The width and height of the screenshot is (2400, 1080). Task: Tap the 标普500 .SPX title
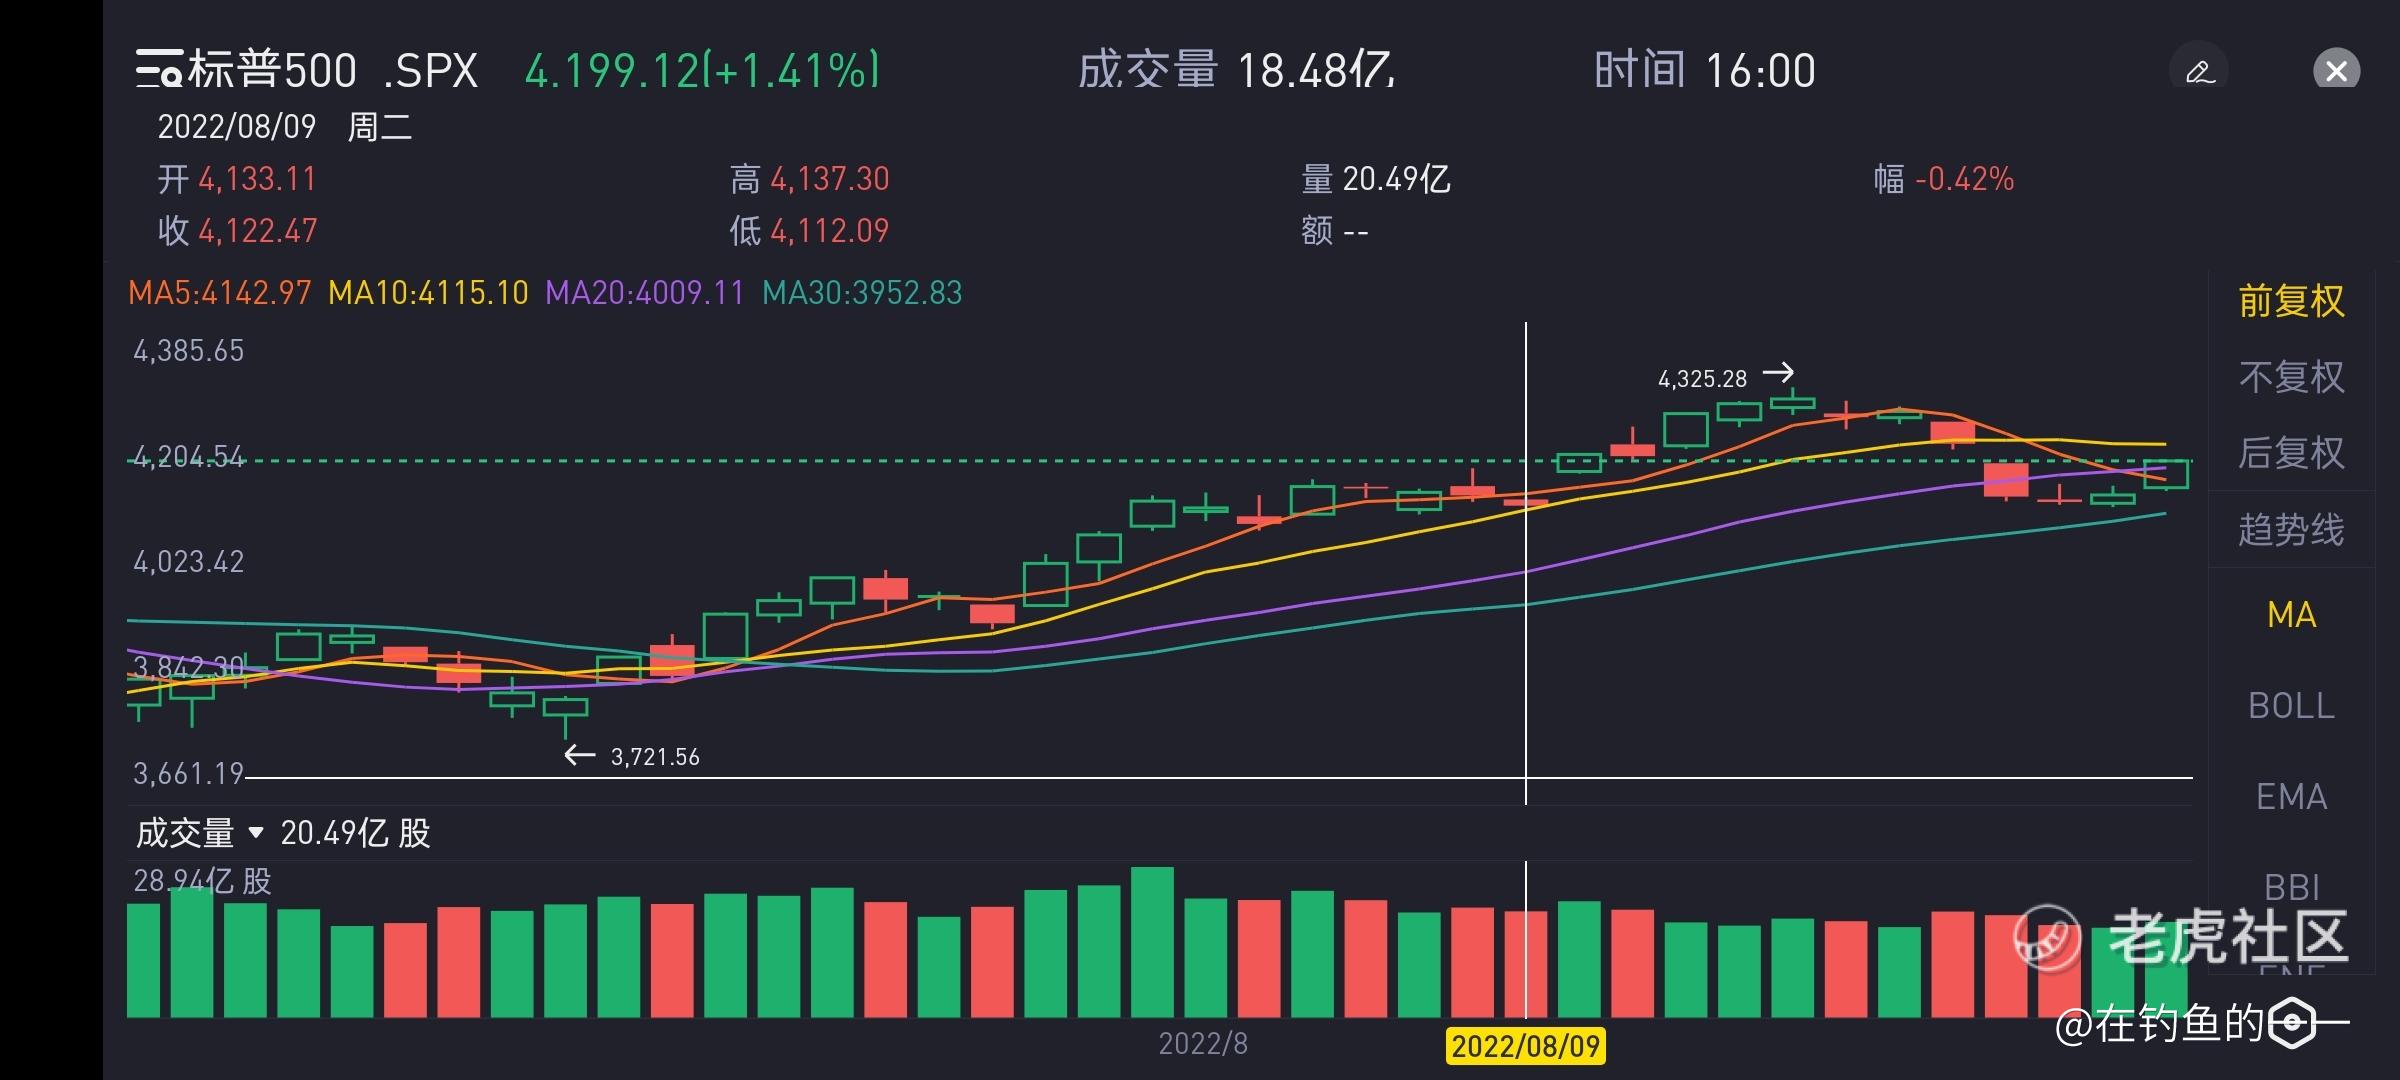(x=333, y=70)
